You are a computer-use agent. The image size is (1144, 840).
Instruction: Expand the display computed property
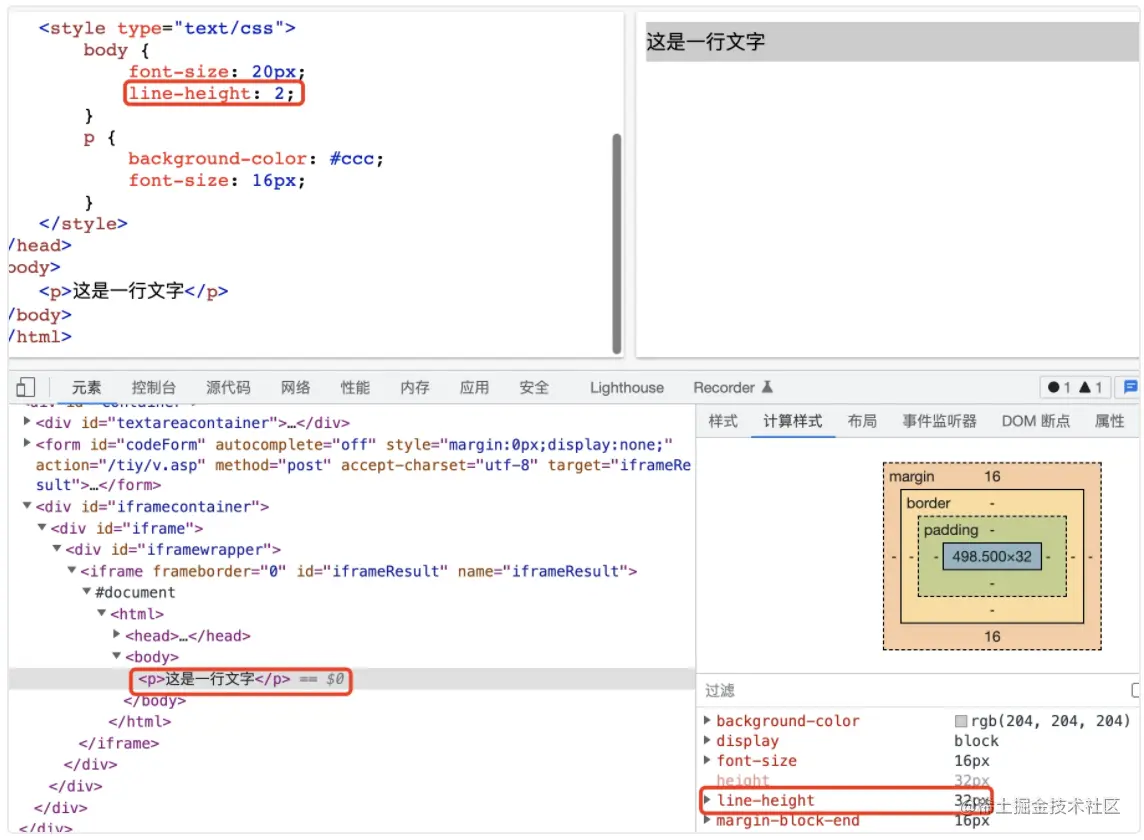click(707, 740)
